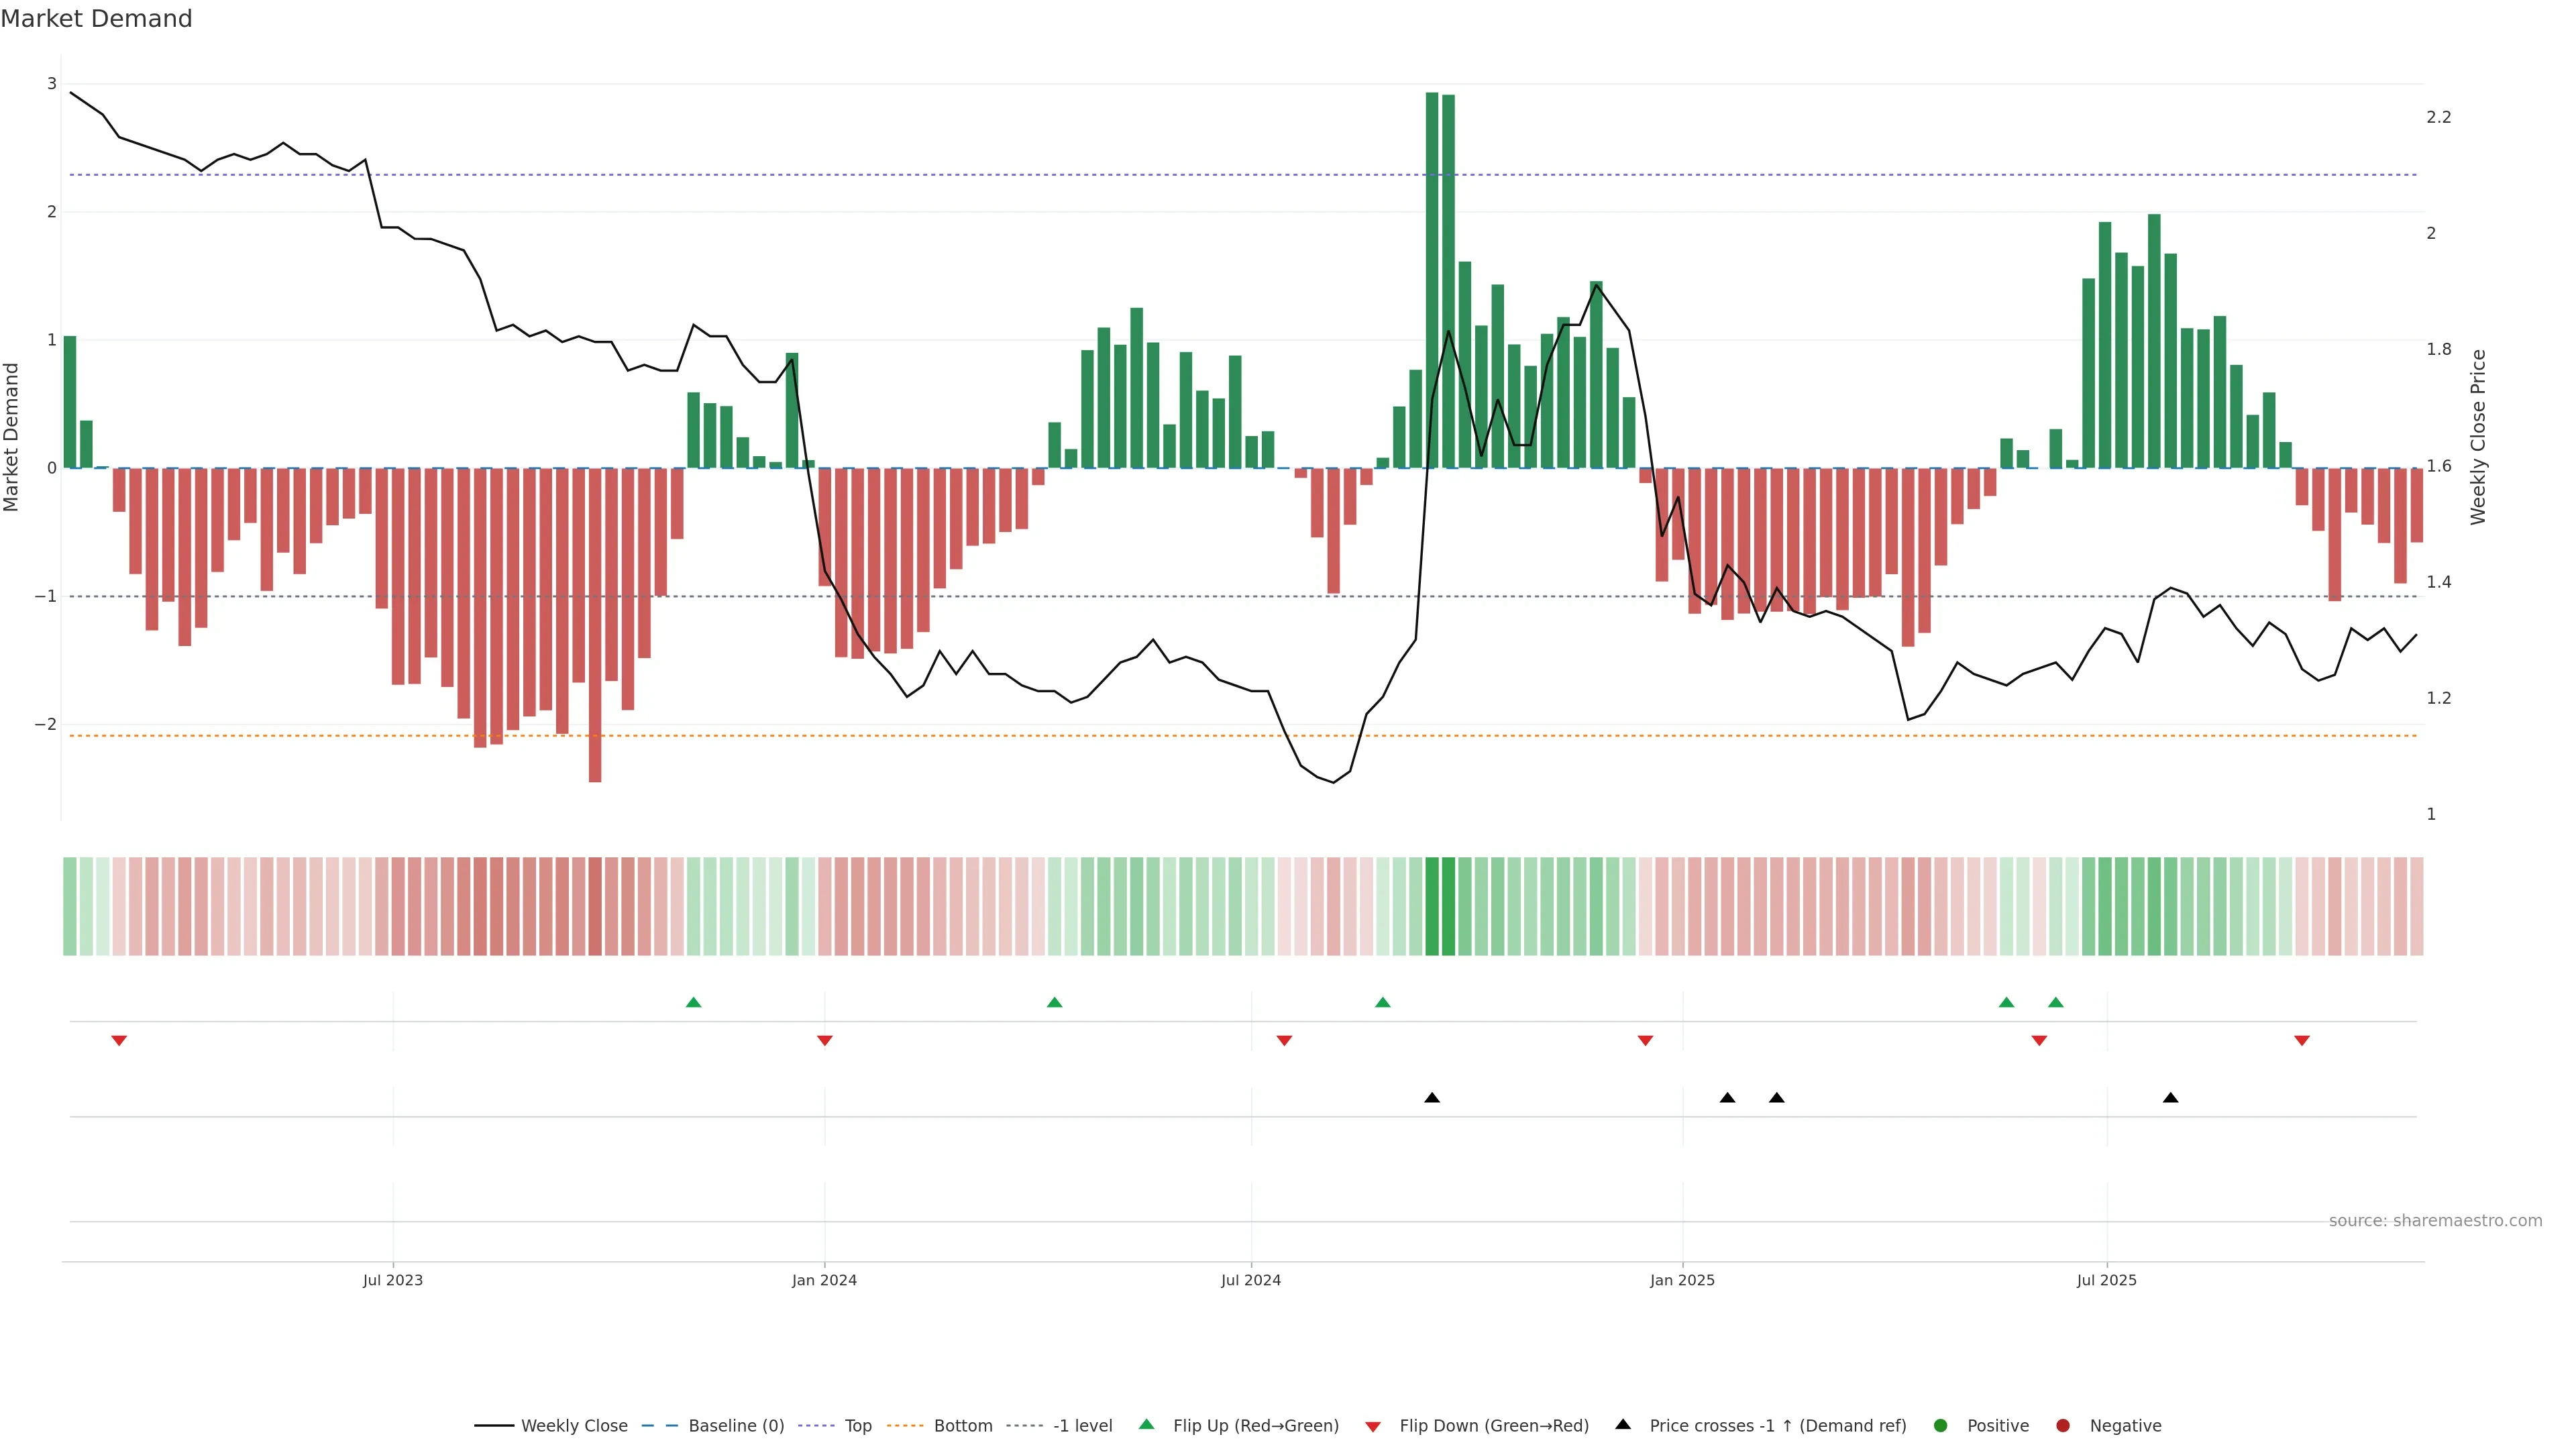Click the dark red Negative legend dot
The width and height of the screenshot is (2576, 1449).
(2063, 1425)
